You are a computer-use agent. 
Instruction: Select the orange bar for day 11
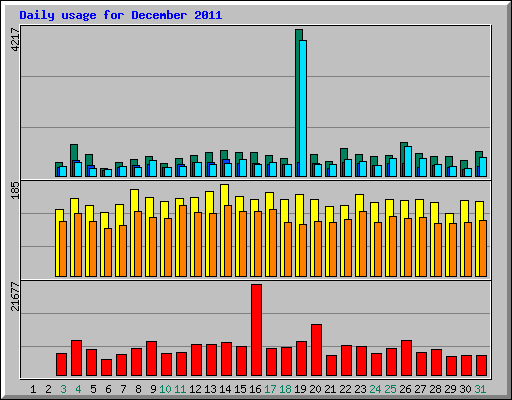[x=183, y=241]
